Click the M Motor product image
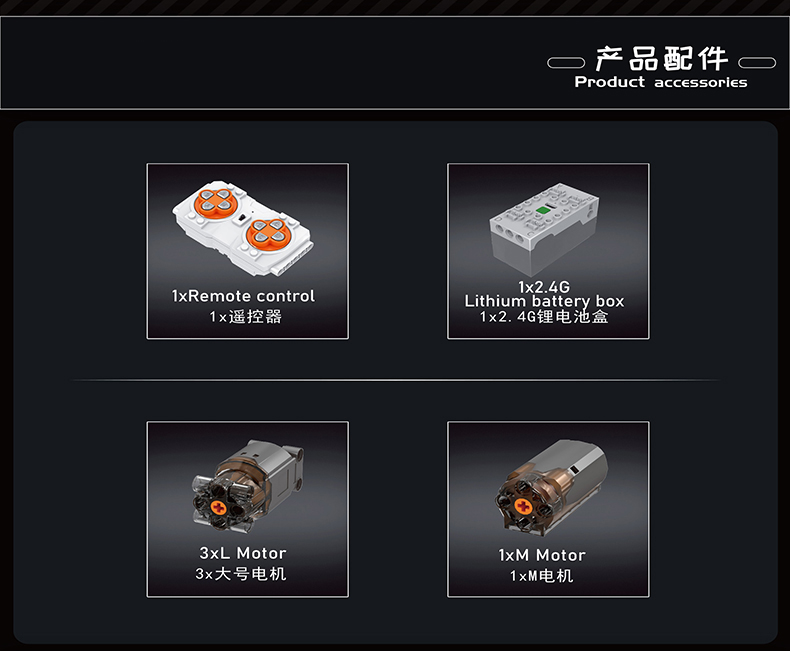This screenshot has width=790, height=651. pyautogui.click(x=551, y=488)
